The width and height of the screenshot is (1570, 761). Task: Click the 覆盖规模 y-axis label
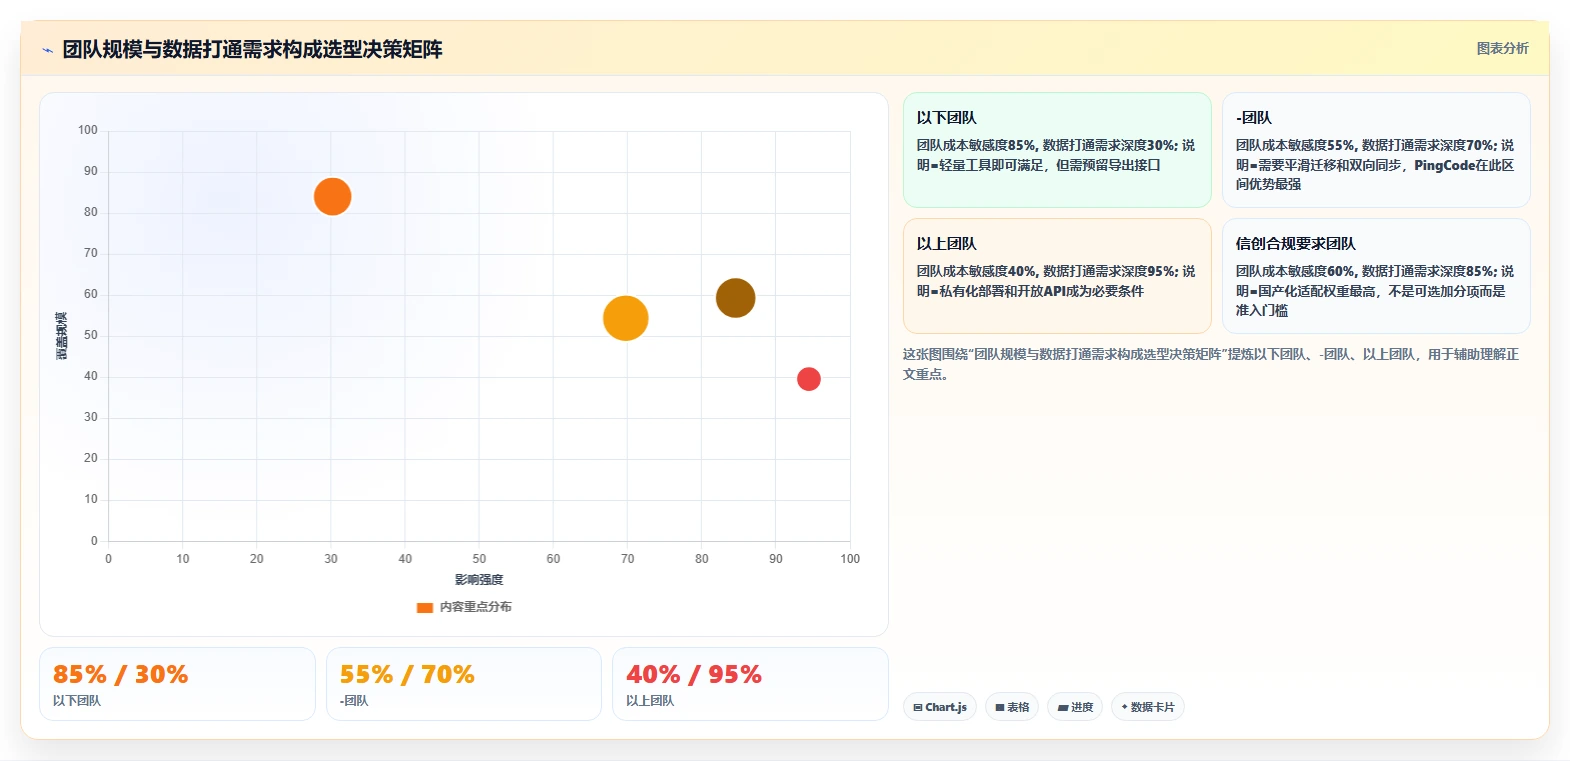[x=62, y=336]
